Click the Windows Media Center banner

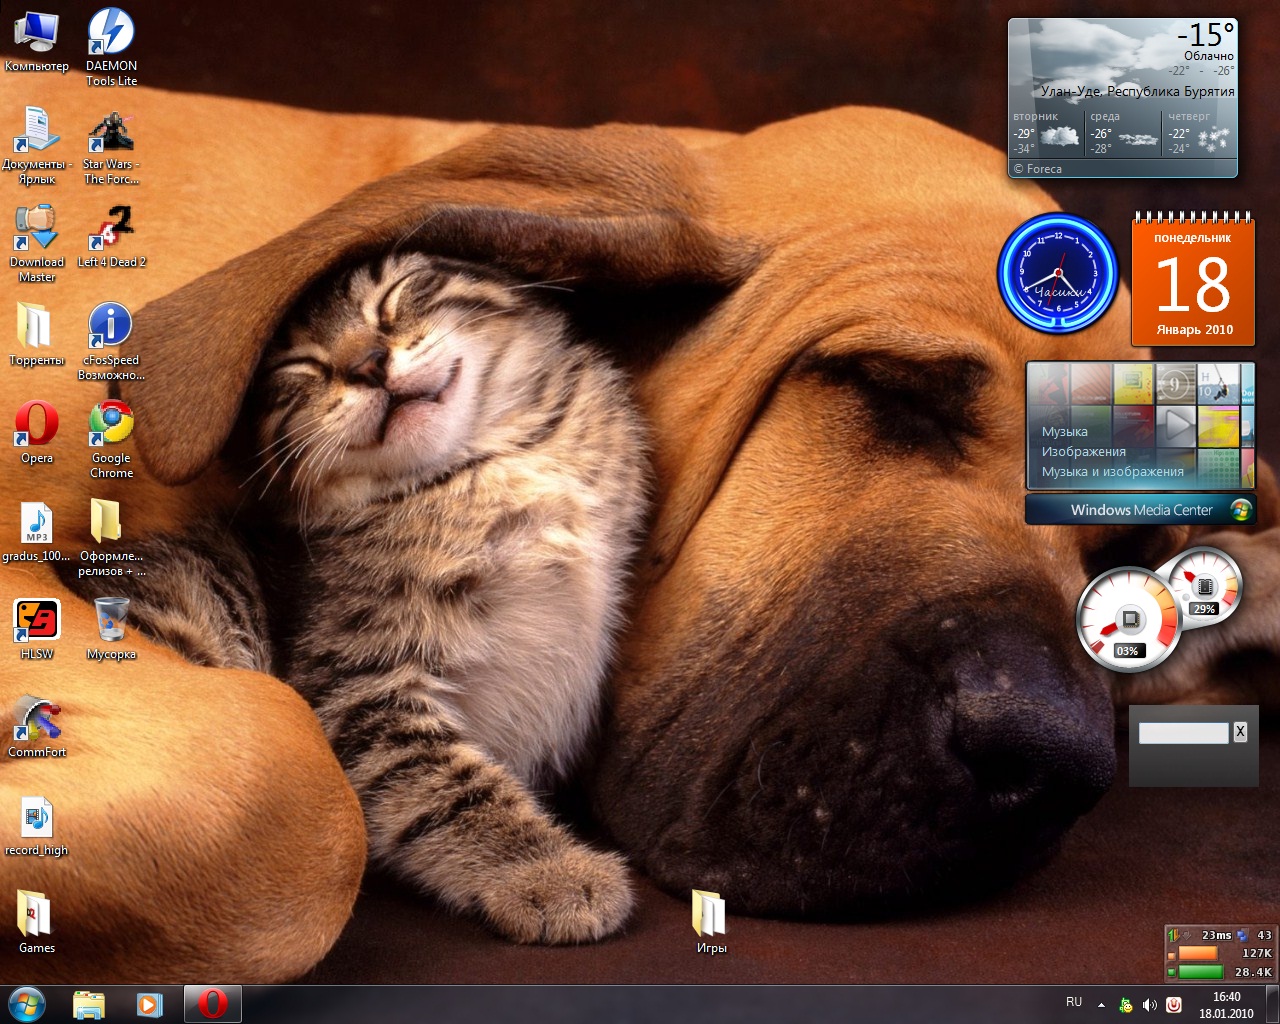tap(1140, 510)
